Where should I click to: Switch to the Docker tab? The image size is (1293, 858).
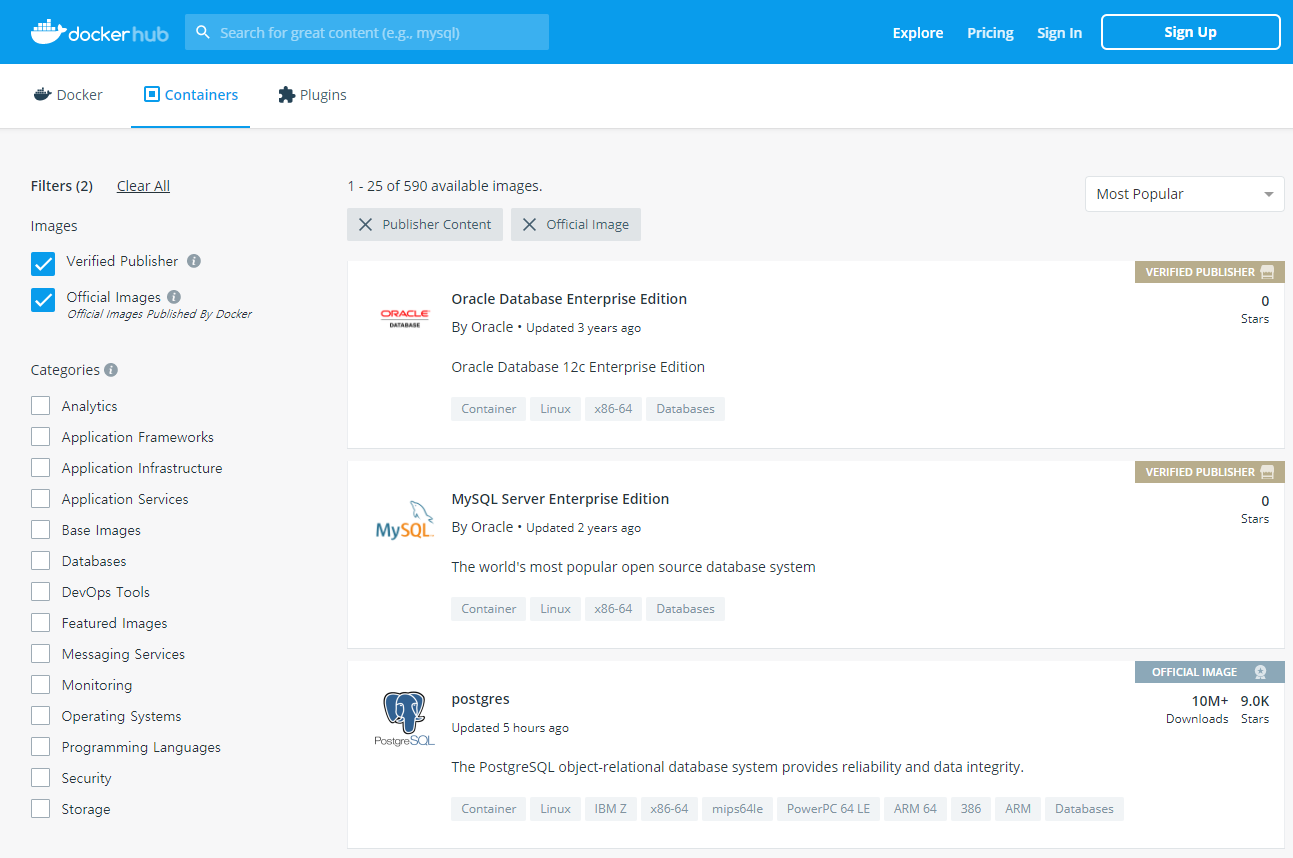pyautogui.click(x=68, y=95)
